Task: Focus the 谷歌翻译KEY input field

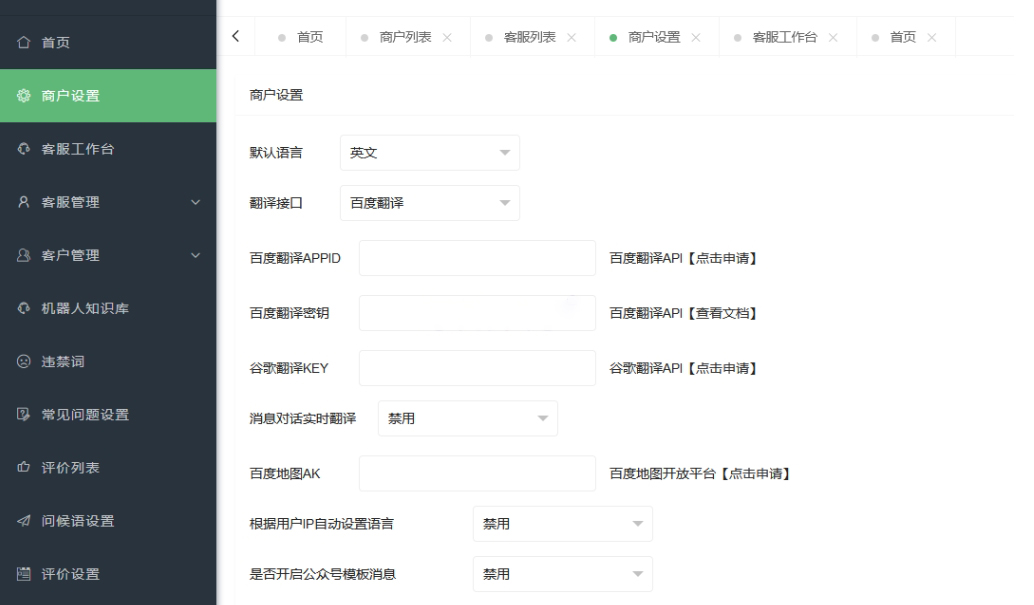Action: point(477,368)
